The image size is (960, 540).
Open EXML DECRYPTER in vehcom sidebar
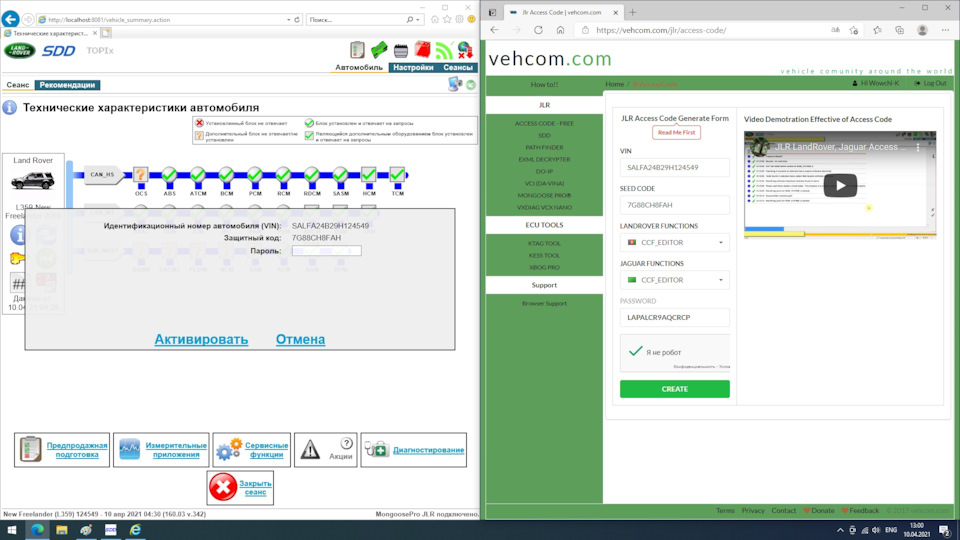click(x=544, y=159)
